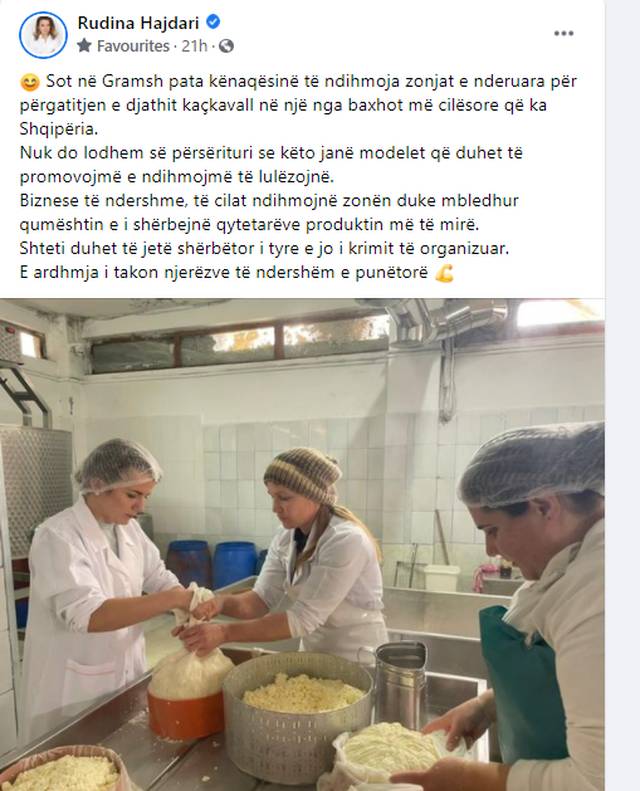Click the Favourites star icon
Image resolution: width=640 pixels, height=791 pixels.
[x=84, y=46]
